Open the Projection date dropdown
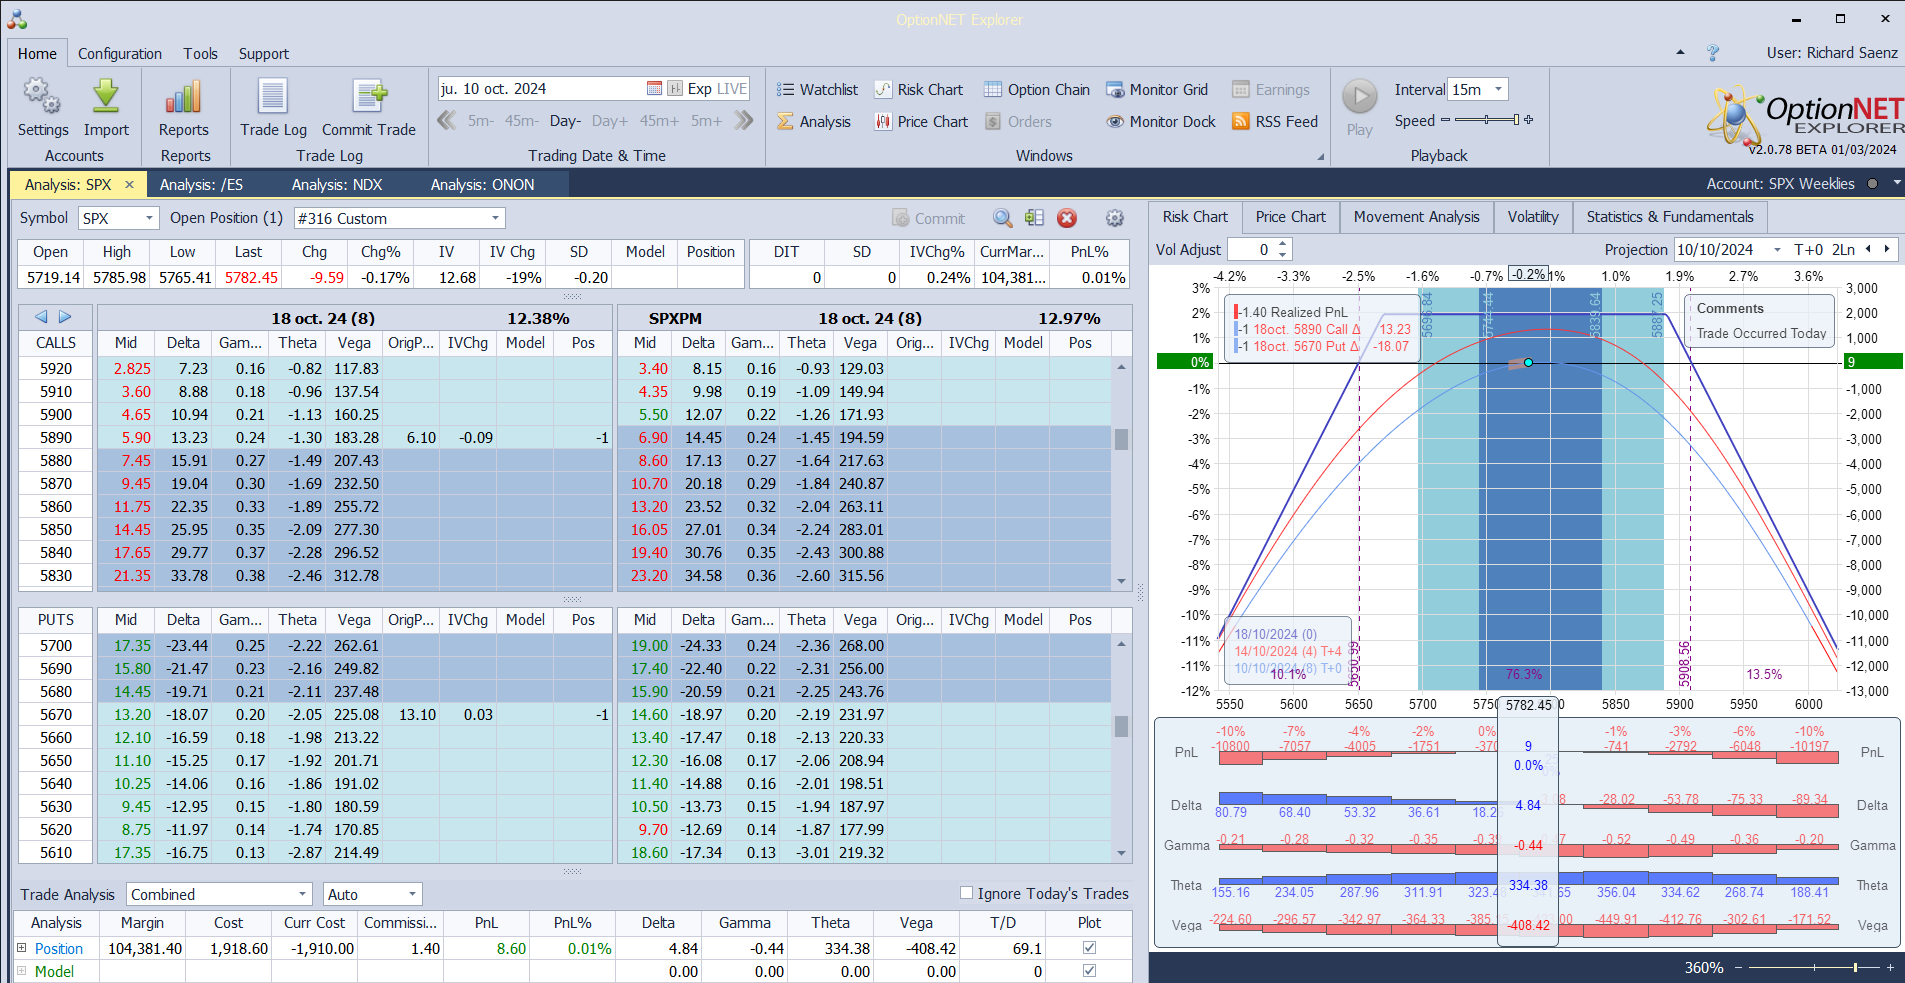 (1777, 250)
